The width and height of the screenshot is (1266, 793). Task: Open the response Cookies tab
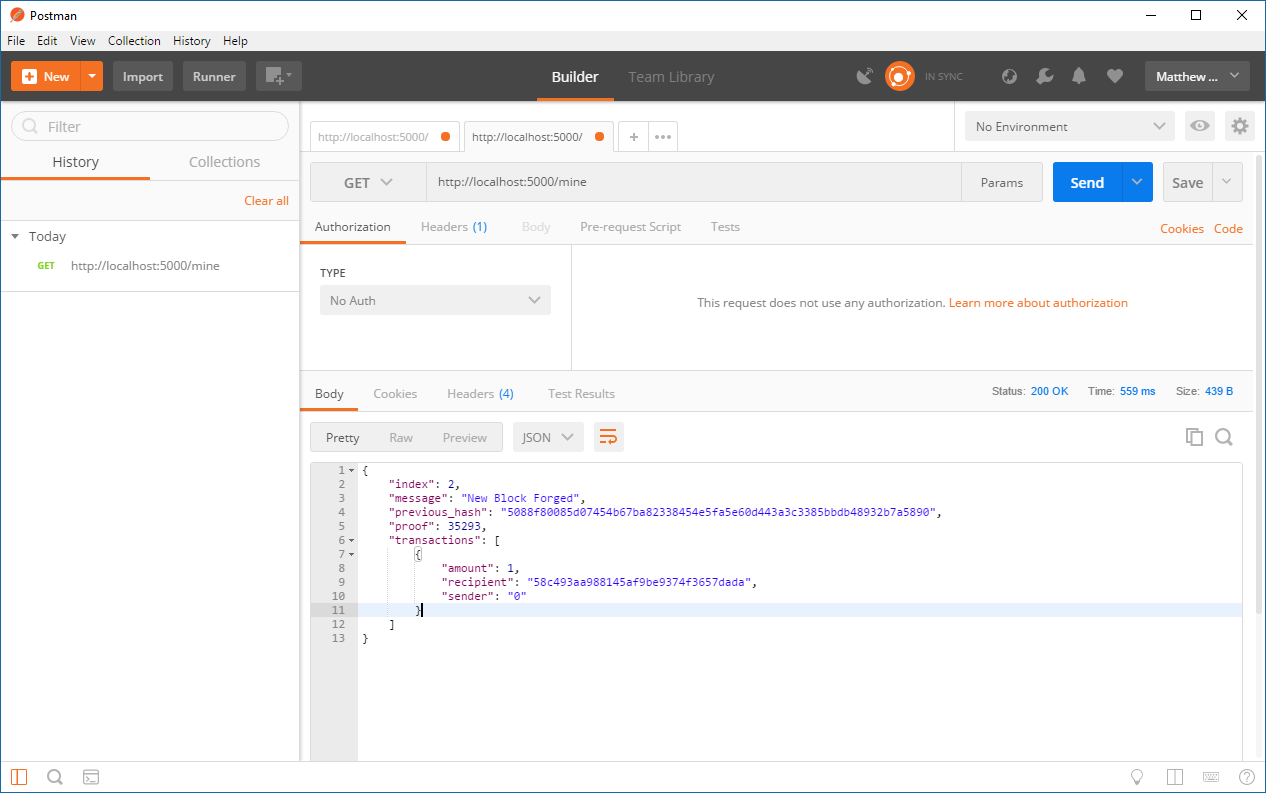pyautogui.click(x=395, y=394)
